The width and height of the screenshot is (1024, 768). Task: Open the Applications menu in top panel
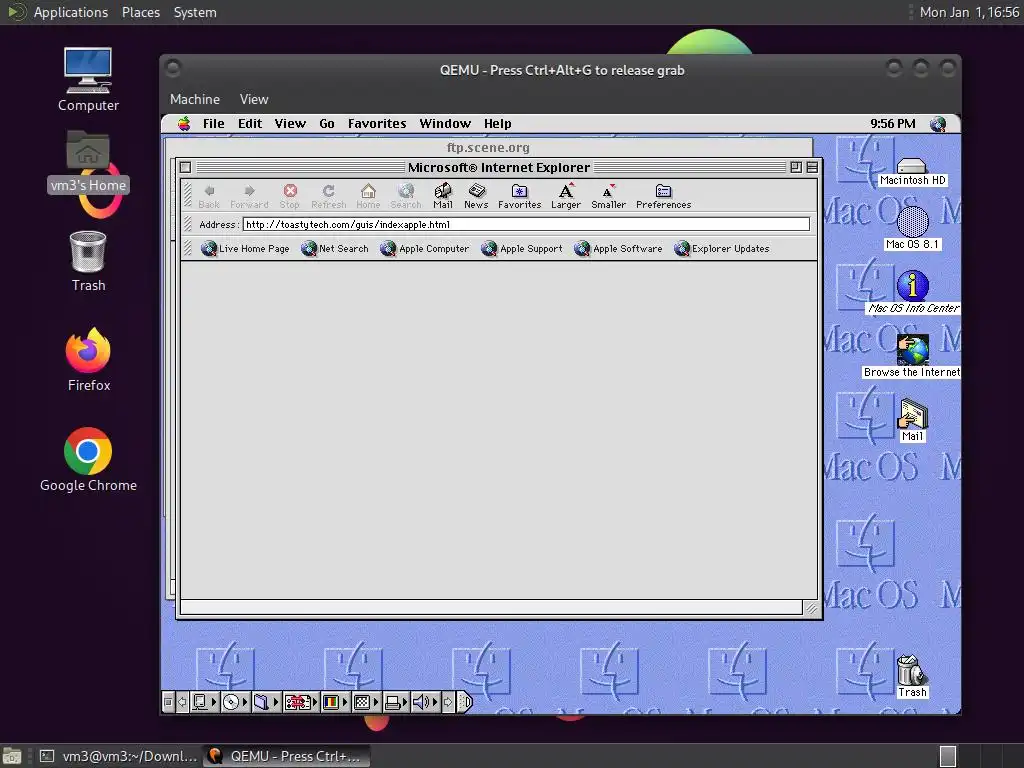pyautogui.click(x=71, y=12)
